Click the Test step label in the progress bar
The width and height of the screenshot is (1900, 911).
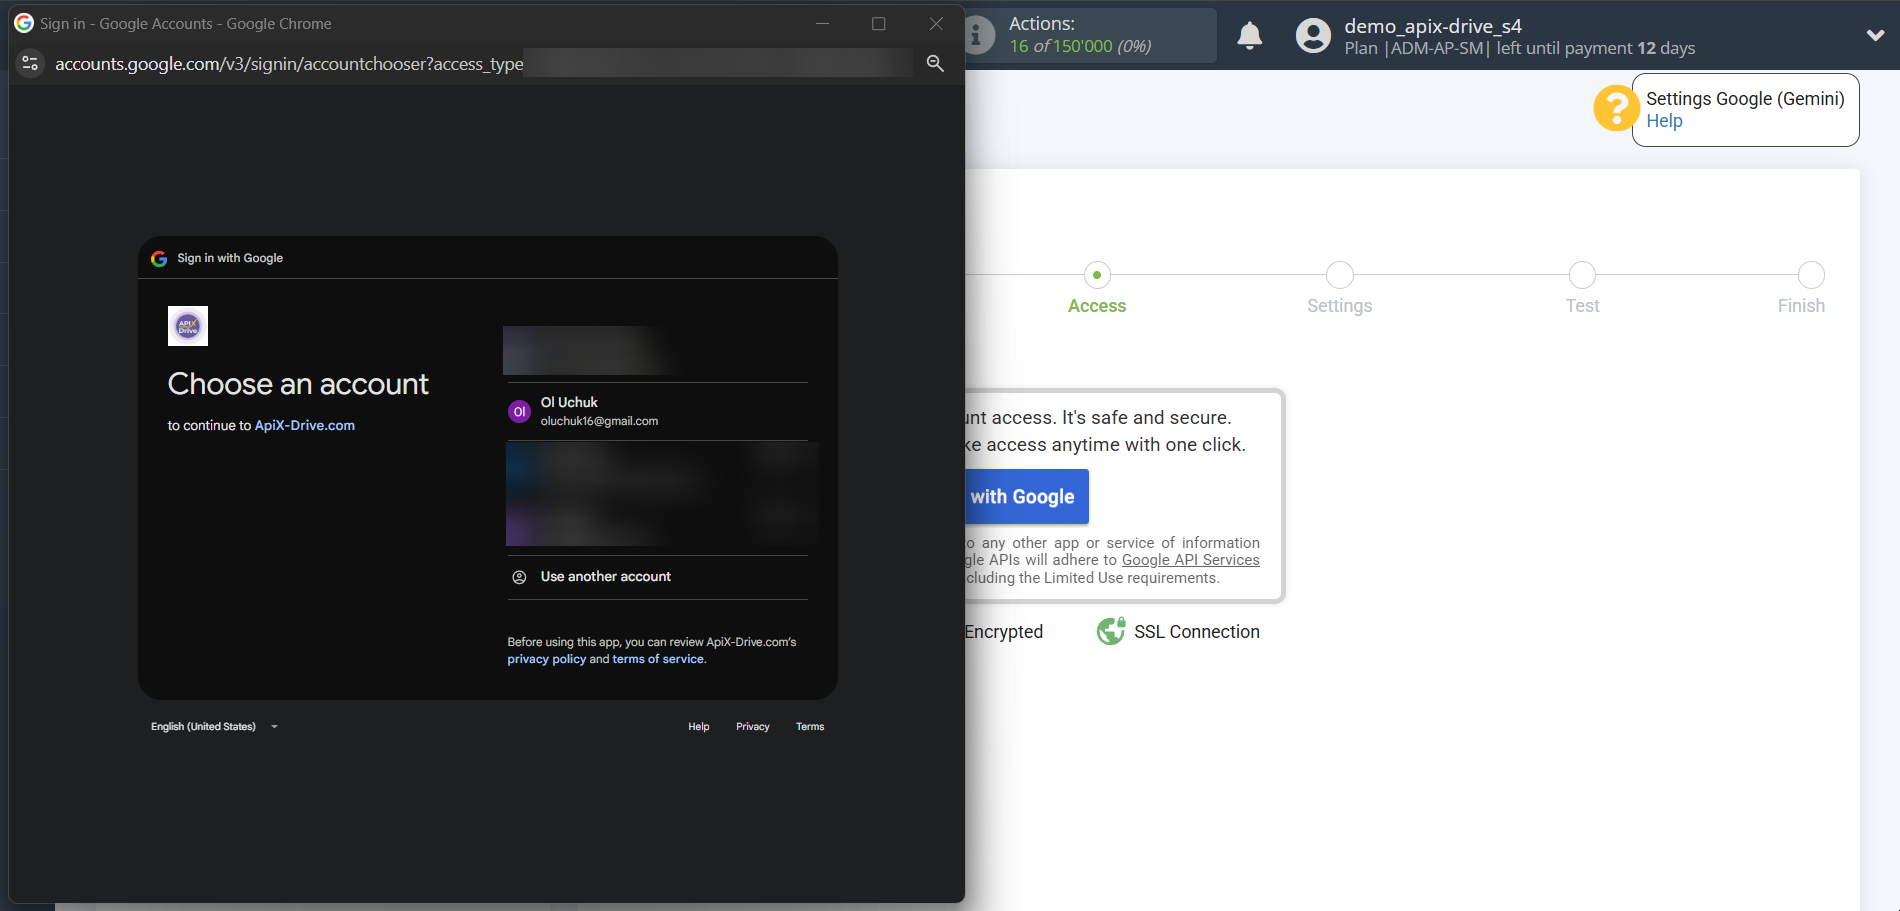tap(1582, 305)
